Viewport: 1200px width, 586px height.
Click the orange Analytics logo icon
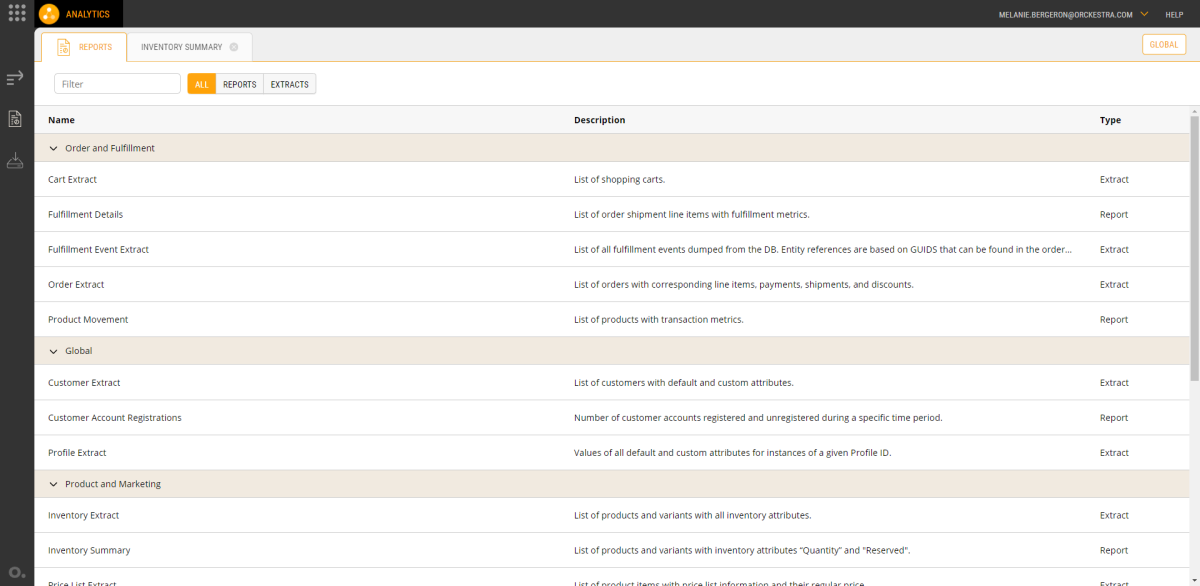pos(49,14)
